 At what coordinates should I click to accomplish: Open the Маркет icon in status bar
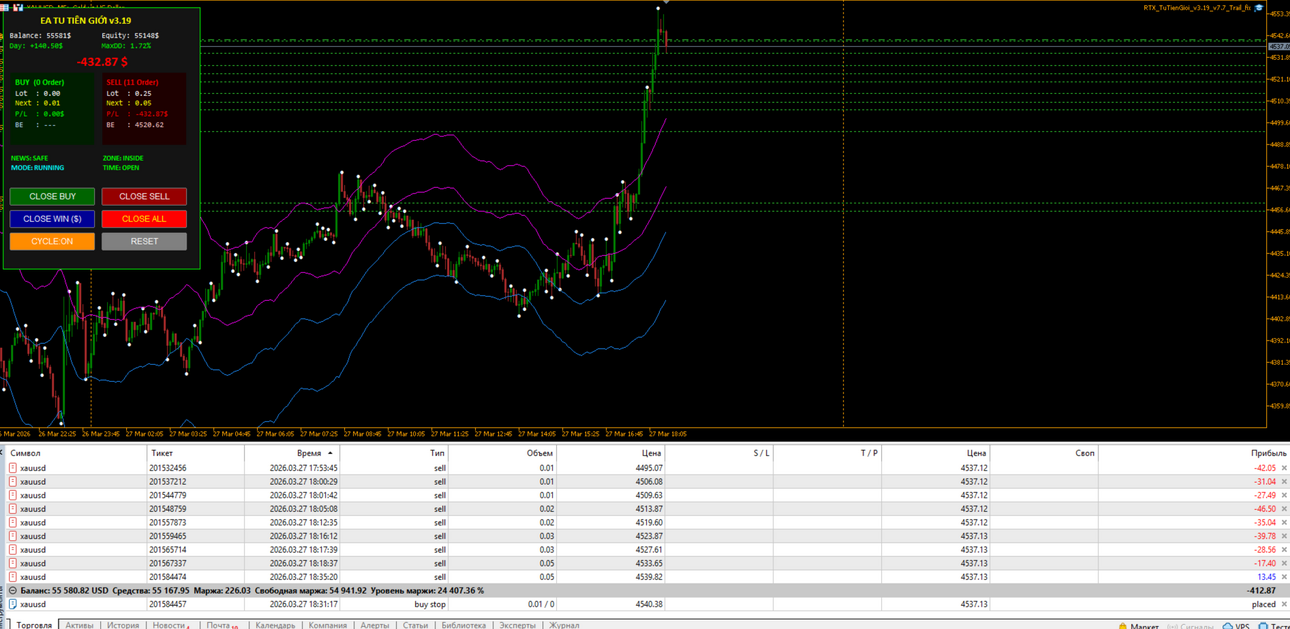(x=1123, y=626)
